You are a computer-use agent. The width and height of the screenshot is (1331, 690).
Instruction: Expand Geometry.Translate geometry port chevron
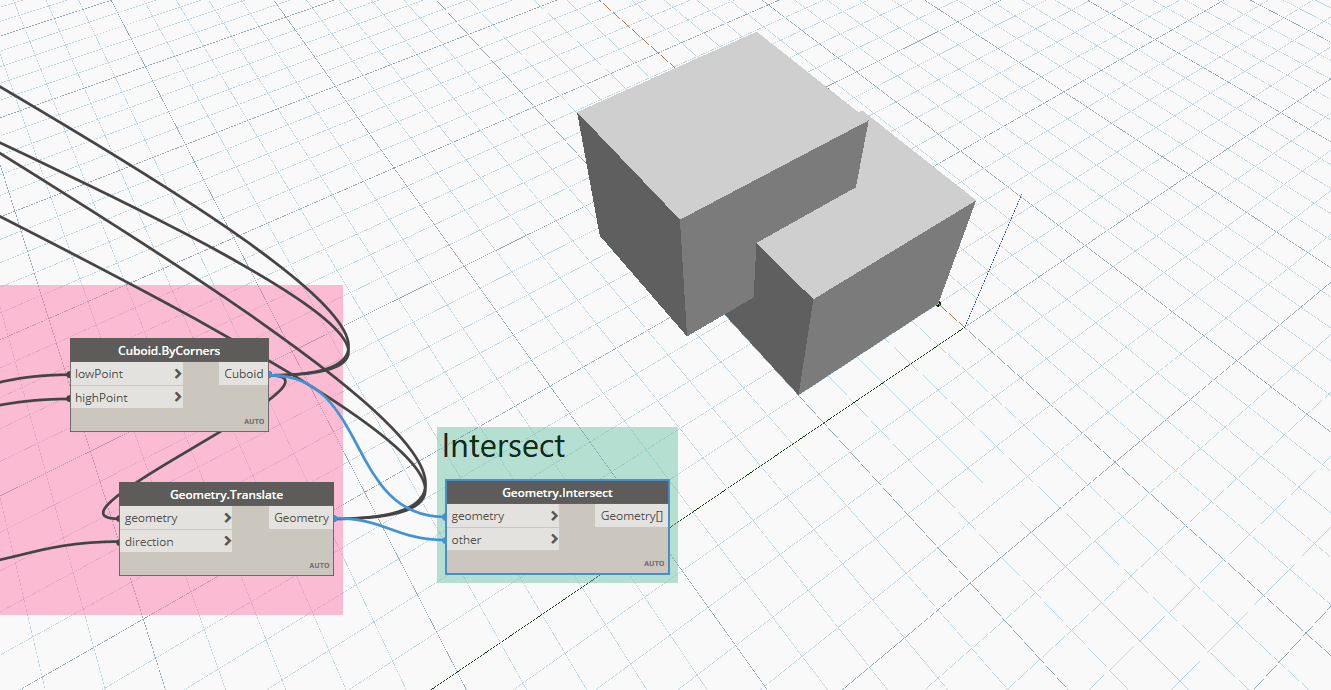coord(228,518)
